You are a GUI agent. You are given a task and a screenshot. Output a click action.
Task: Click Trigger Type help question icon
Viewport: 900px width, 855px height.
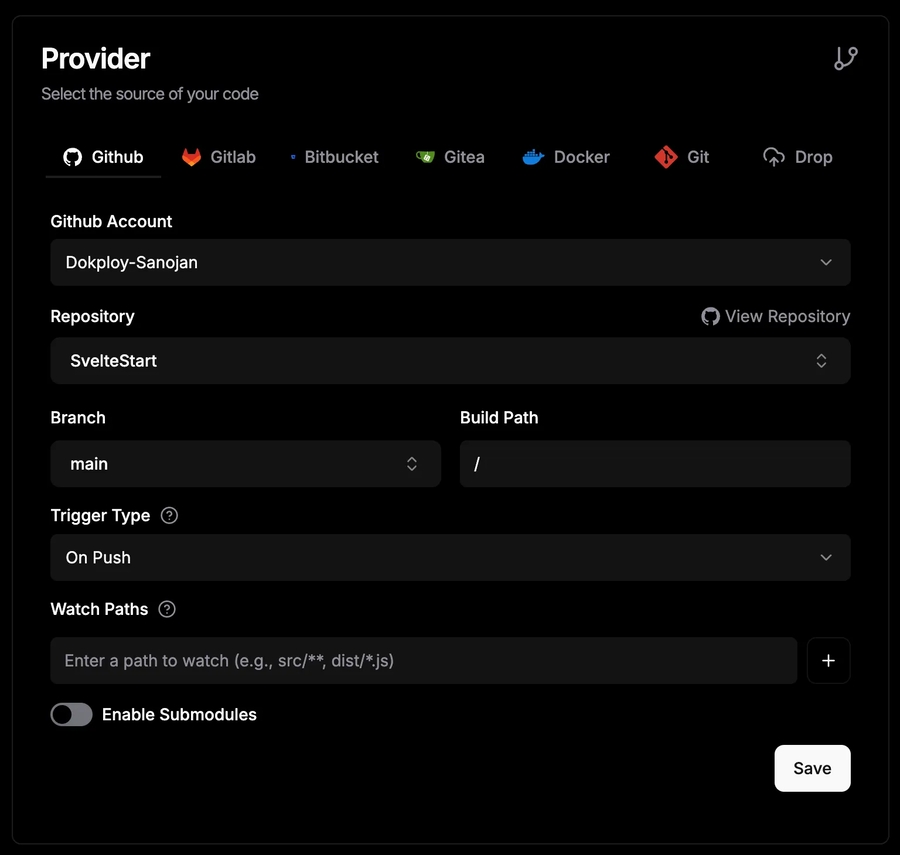[170, 516]
